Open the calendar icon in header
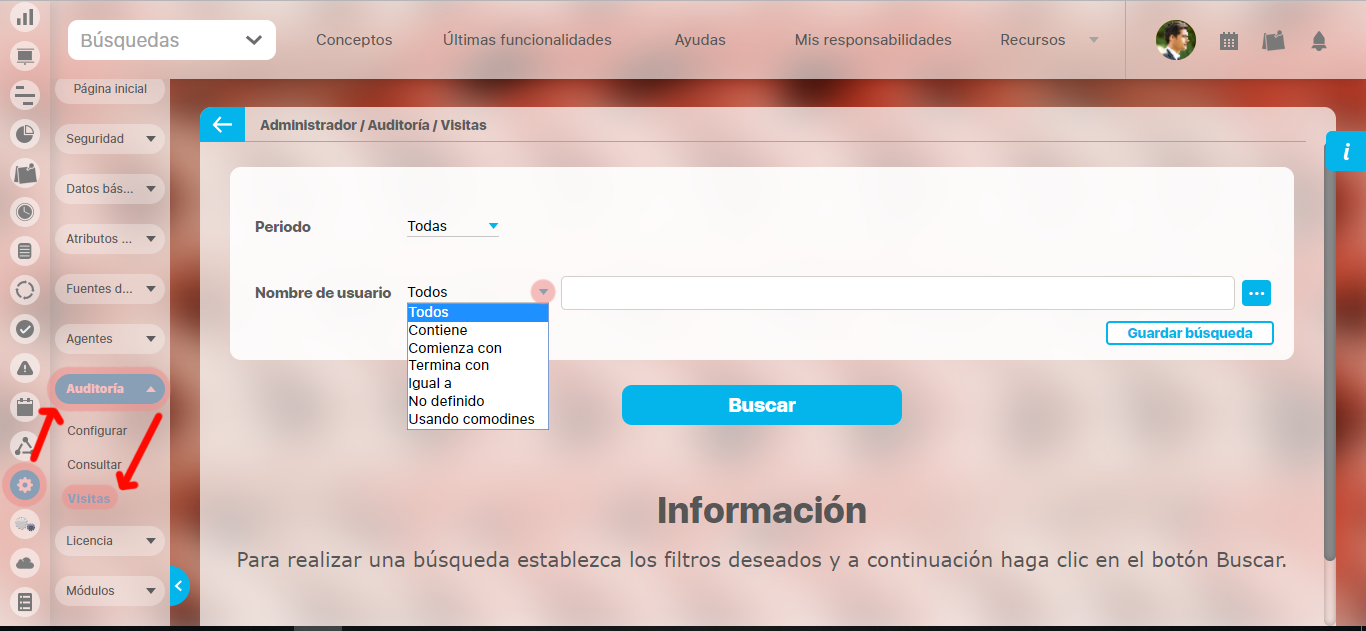This screenshot has height=631, width=1366. [1229, 41]
